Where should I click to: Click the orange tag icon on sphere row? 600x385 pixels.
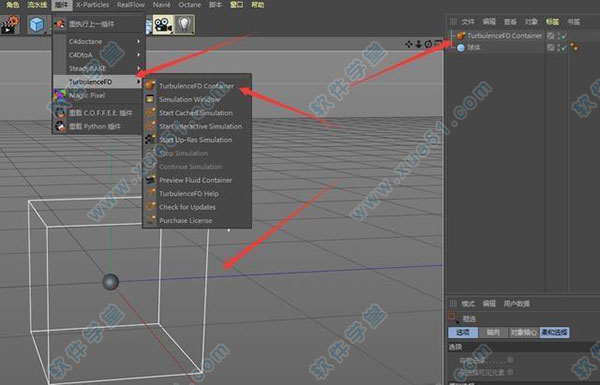(x=574, y=47)
